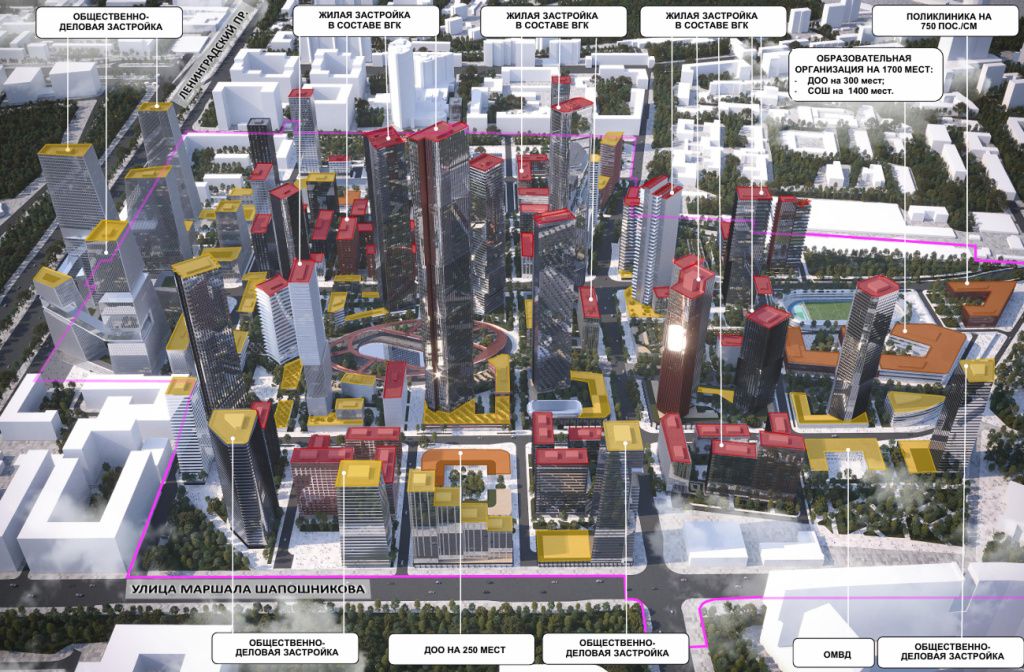Select the orange U-shaped kindergarten roof
1024x672 pixels.
click(x=460, y=463)
